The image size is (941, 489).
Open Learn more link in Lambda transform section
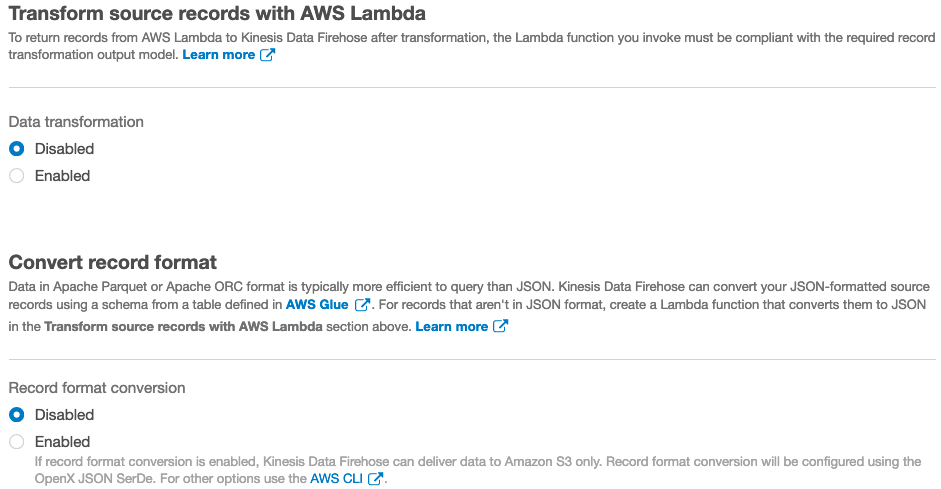pyautogui.click(x=218, y=55)
